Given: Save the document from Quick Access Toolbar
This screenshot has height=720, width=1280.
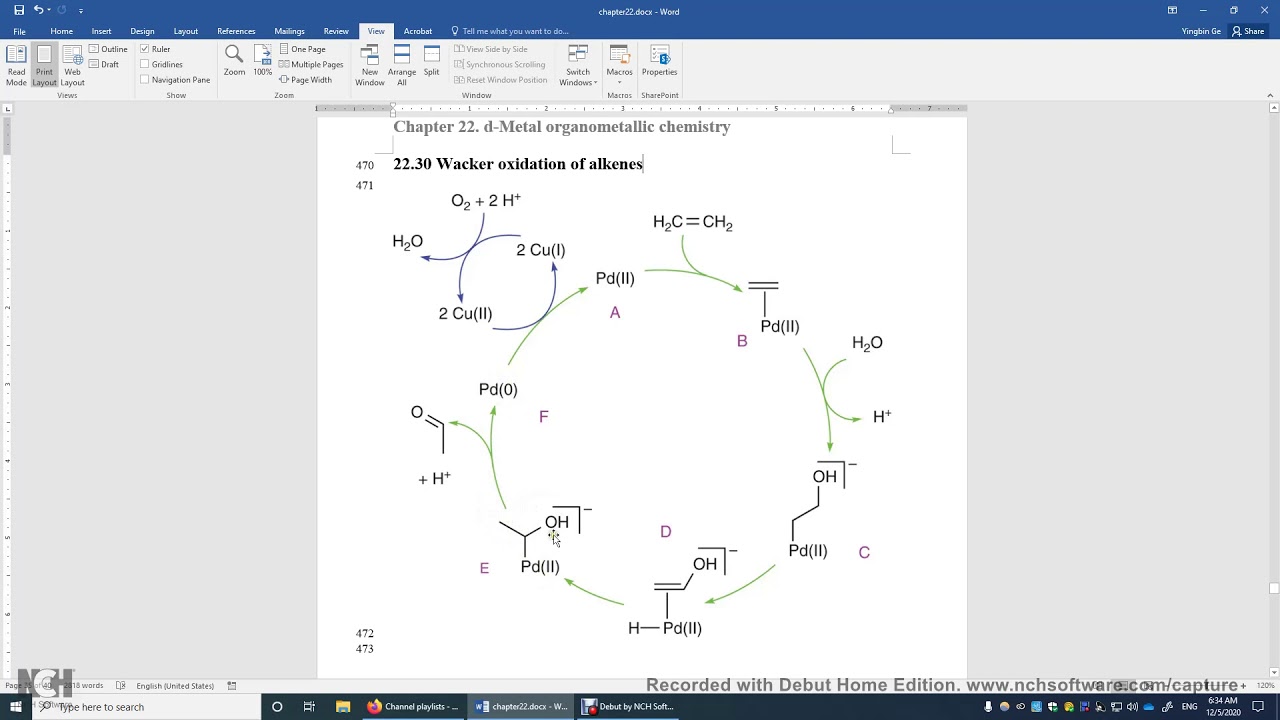Looking at the screenshot, I should 19,11.
